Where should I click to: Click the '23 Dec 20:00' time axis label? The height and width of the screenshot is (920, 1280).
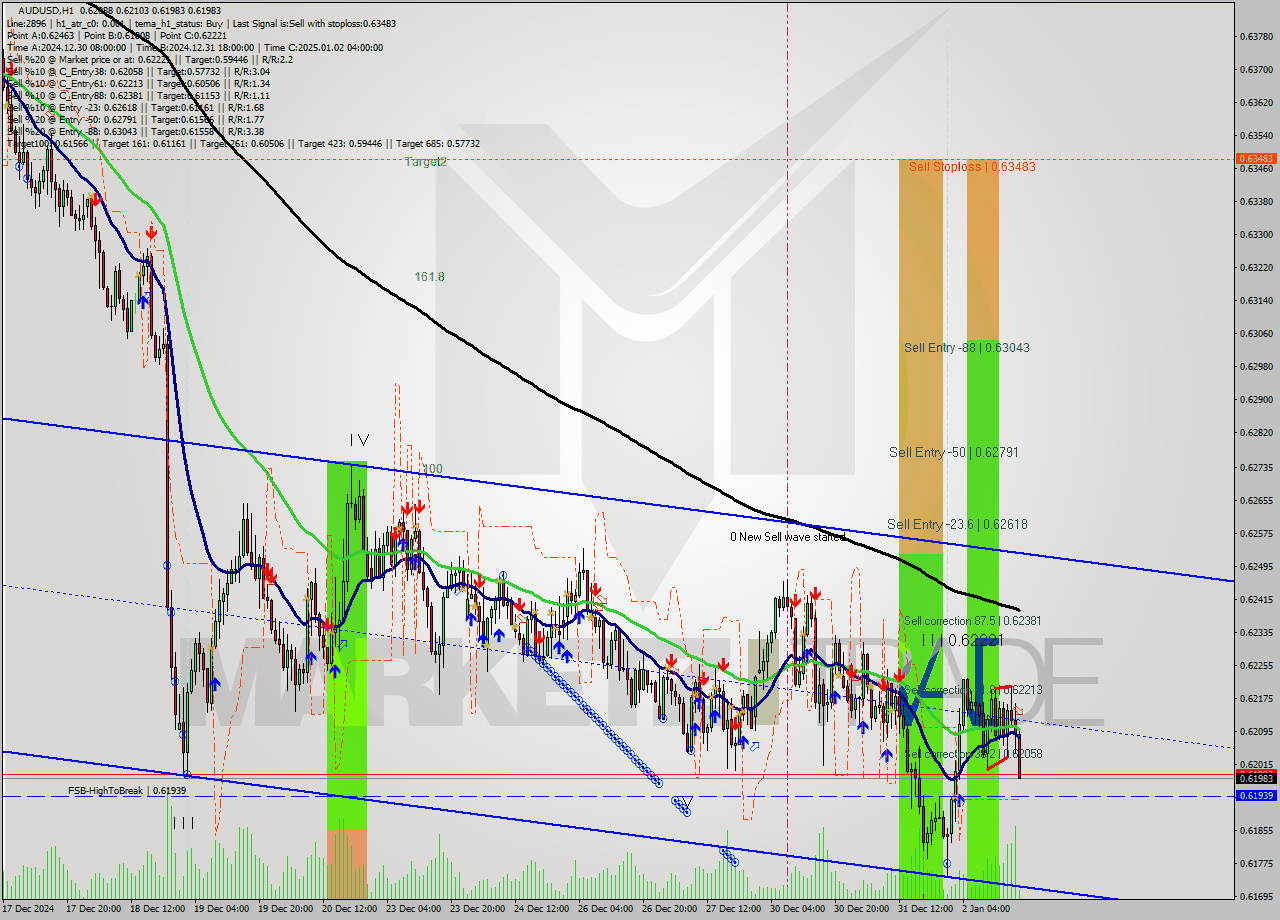tap(478, 909)
